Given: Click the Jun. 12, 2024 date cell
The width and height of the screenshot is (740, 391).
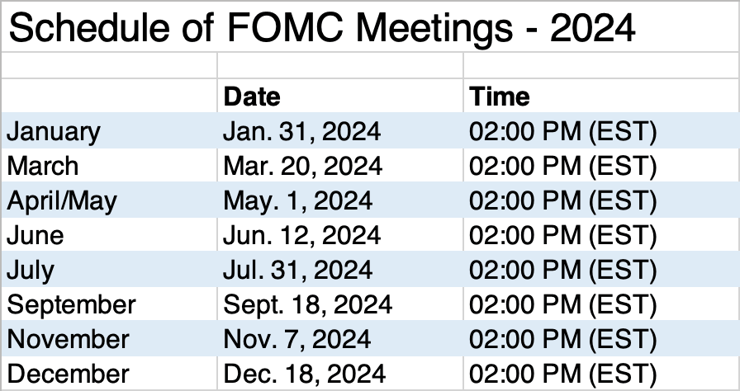Looking at the screenshot, I should point(340,235).
